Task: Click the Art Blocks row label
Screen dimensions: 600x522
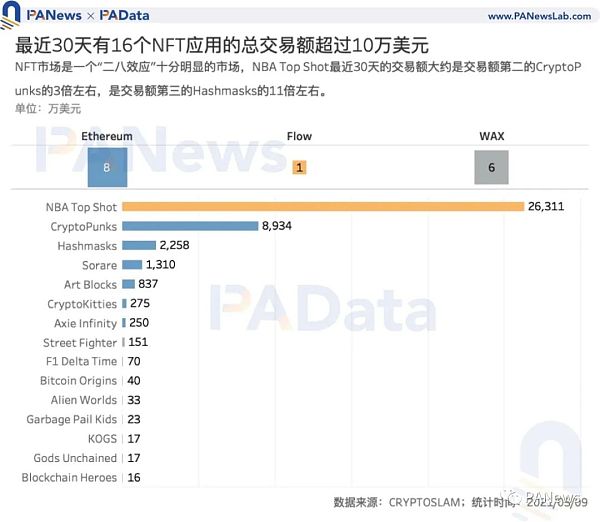Action: pyautogui.click(x=90, y=284)
